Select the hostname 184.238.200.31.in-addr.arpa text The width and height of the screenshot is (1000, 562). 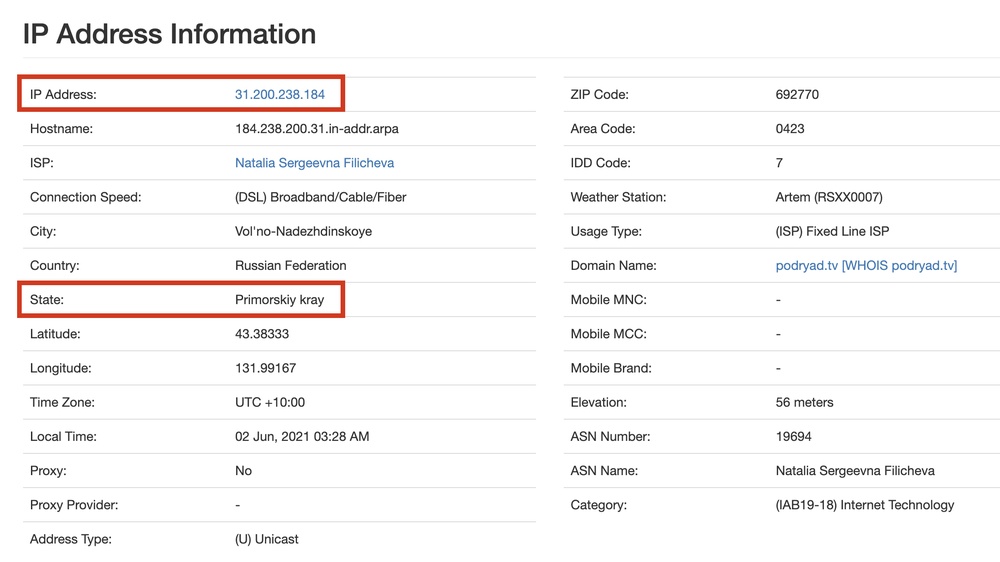pos(317,129)
